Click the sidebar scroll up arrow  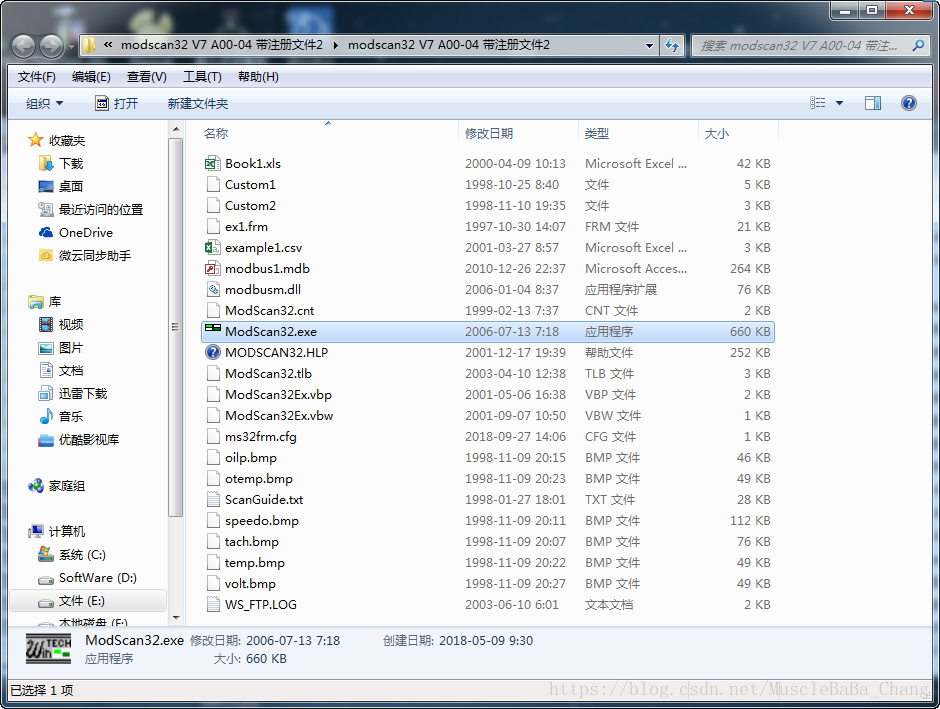pyautogui.click(x=176, y=129)
